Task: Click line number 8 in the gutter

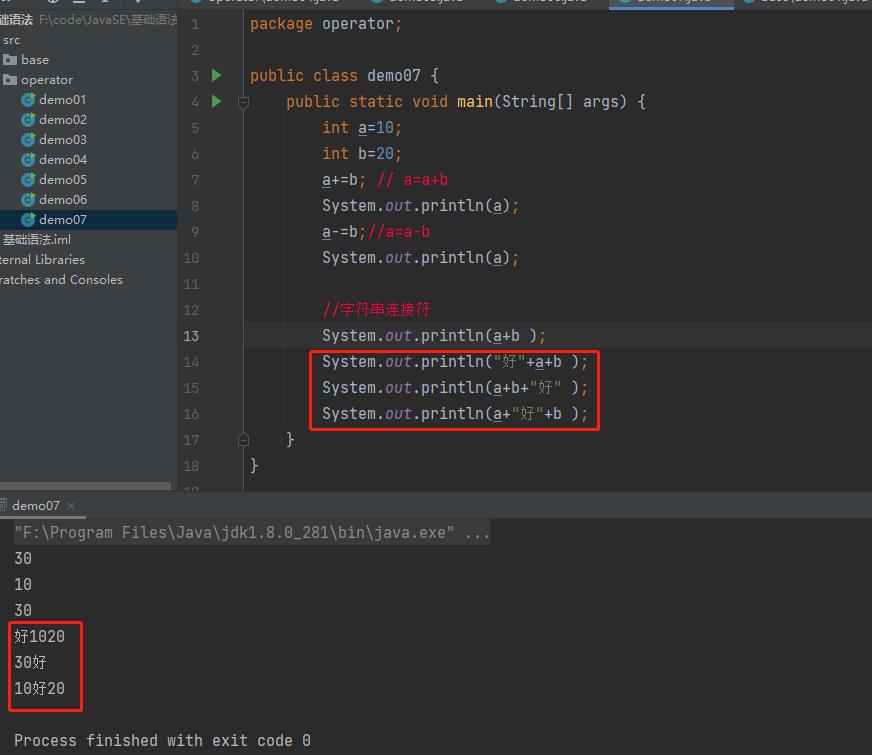Action: 195,206
